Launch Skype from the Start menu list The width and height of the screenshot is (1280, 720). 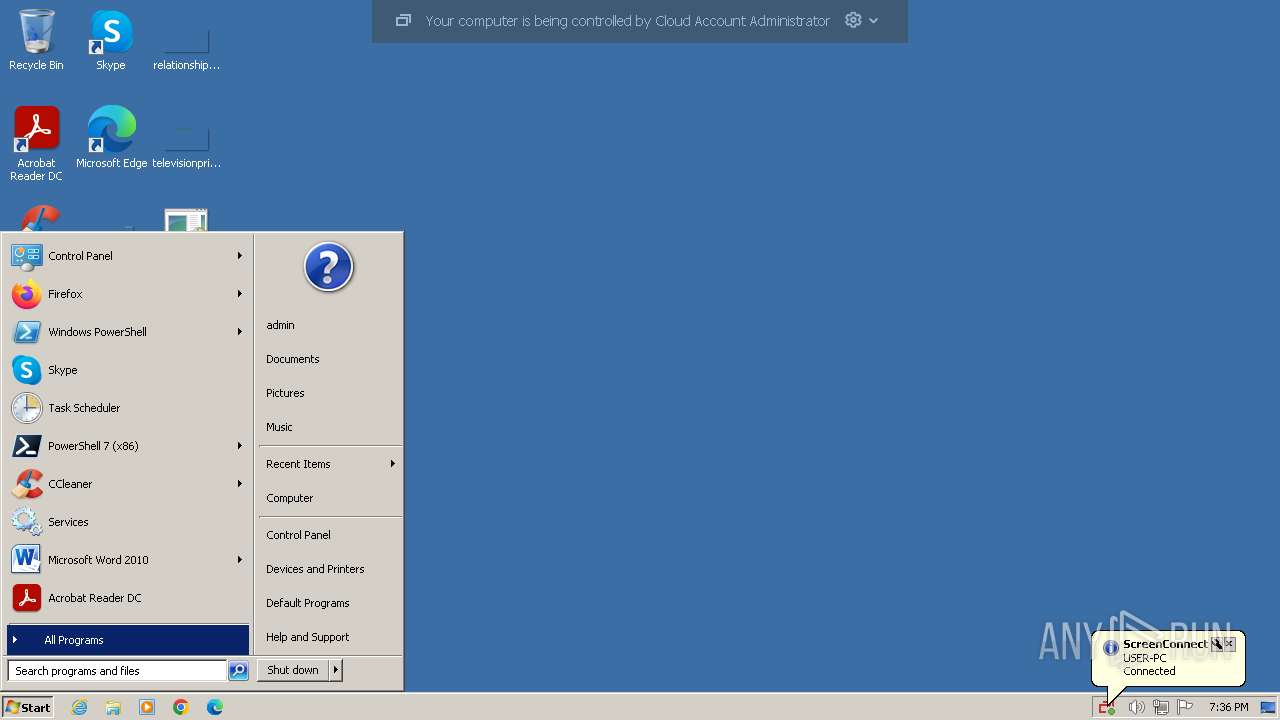coord(128,370)
